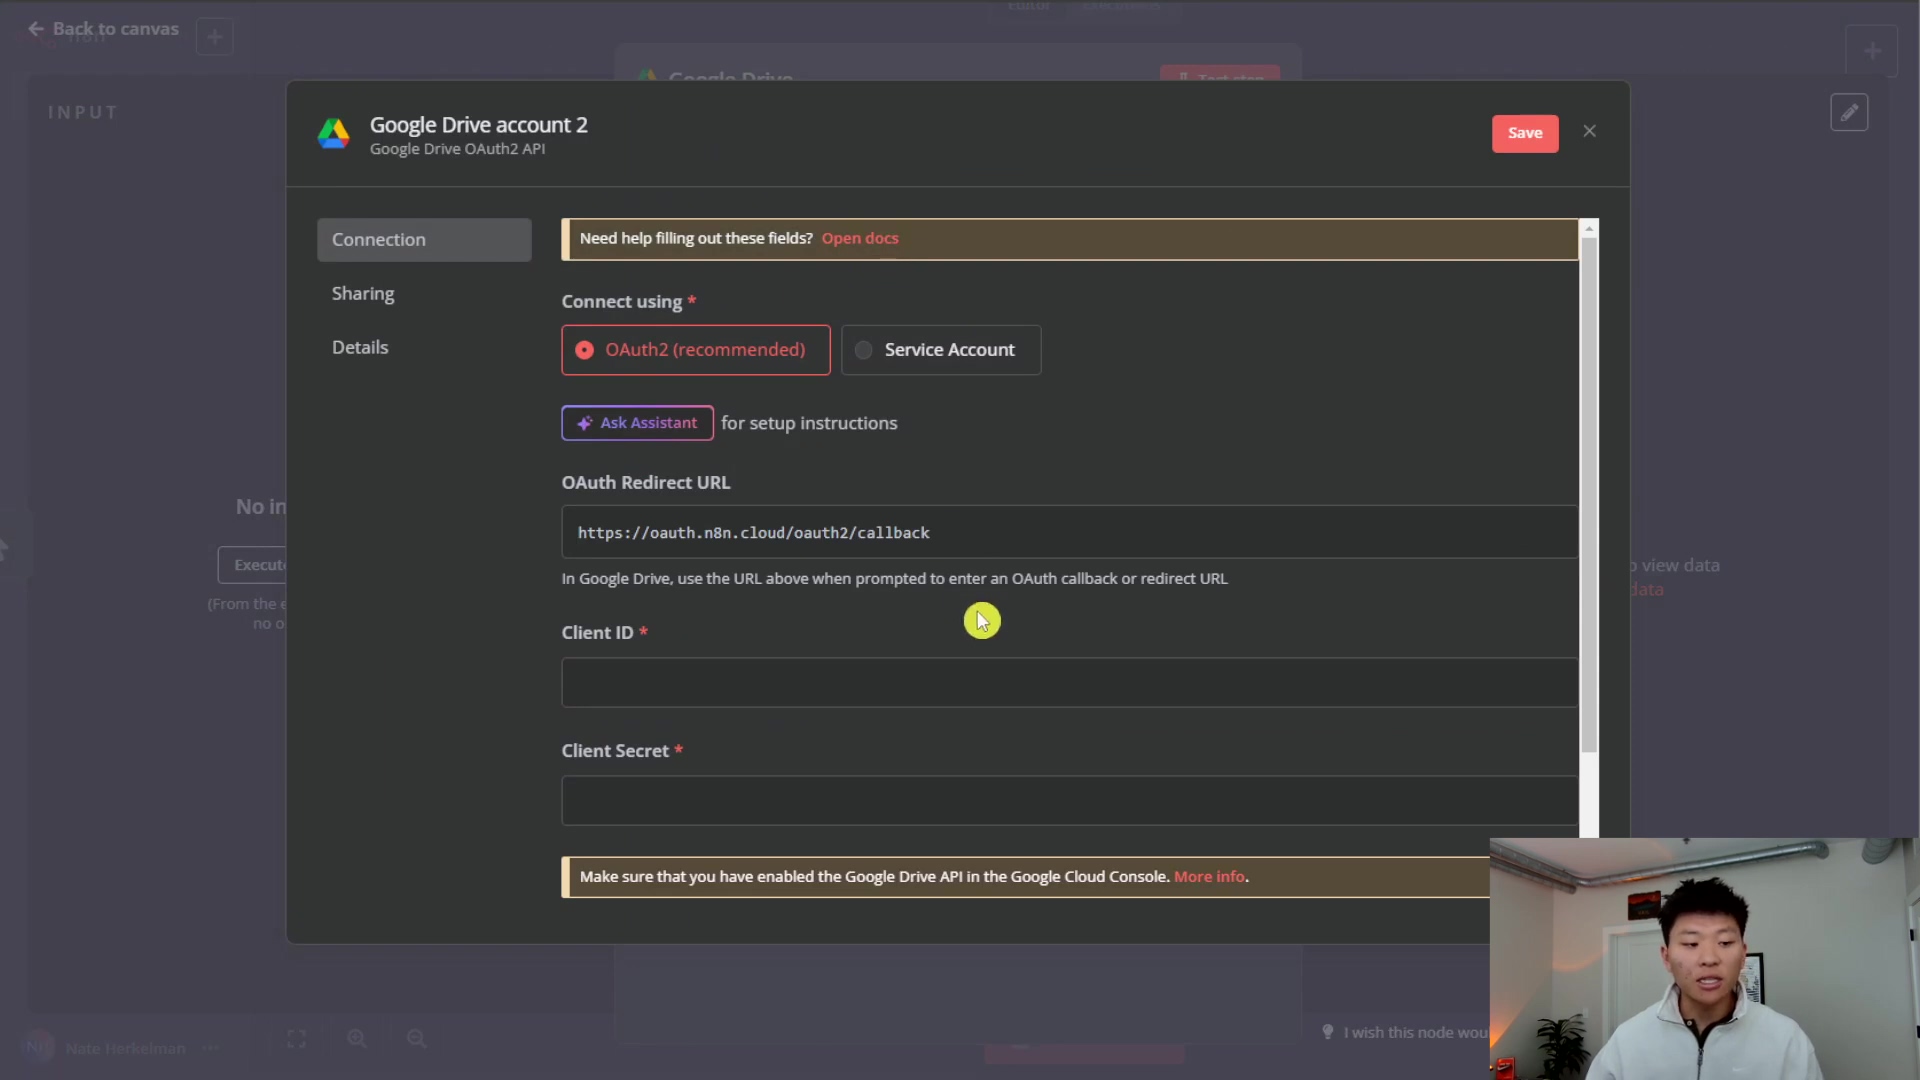This screenshot has height=1080, width=1920.
Task: Click the Nate Herkelman user name
Action: (126, 1048)
